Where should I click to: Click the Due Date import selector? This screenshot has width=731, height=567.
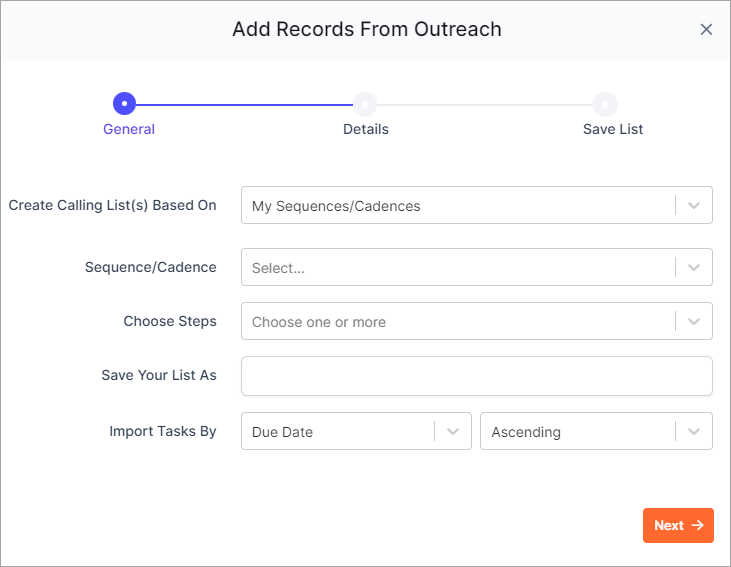point(356,431)
